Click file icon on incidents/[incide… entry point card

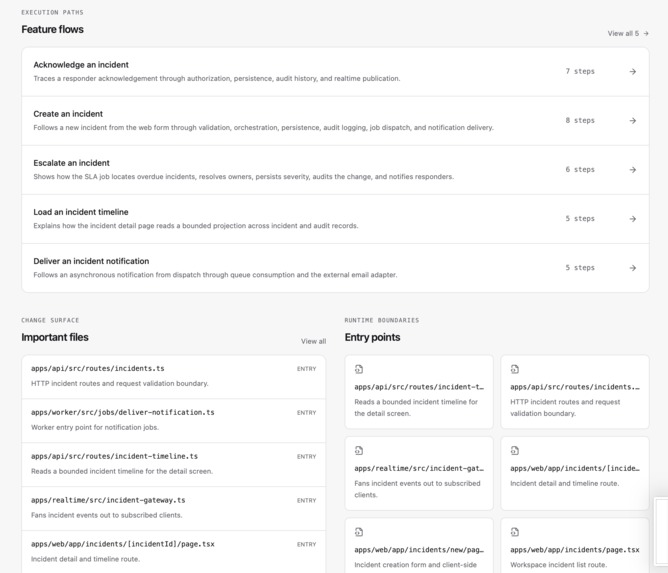point(515,451)
